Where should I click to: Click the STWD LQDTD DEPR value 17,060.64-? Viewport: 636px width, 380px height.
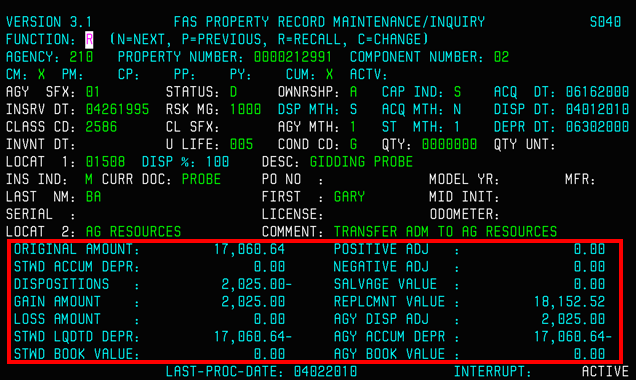click(253, 336)
